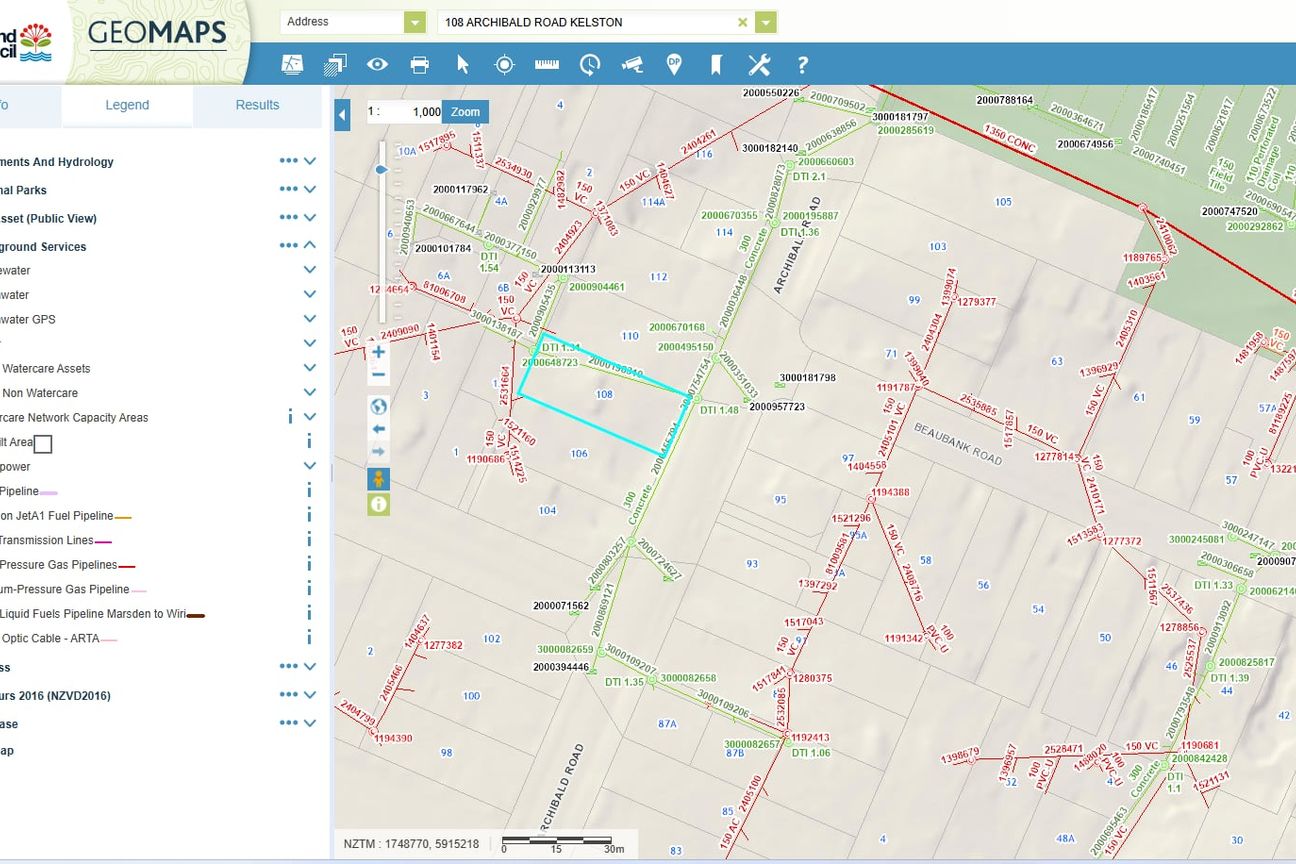Switch to the Results tab
Screen dimensions: 1296x864
(257, 105)
